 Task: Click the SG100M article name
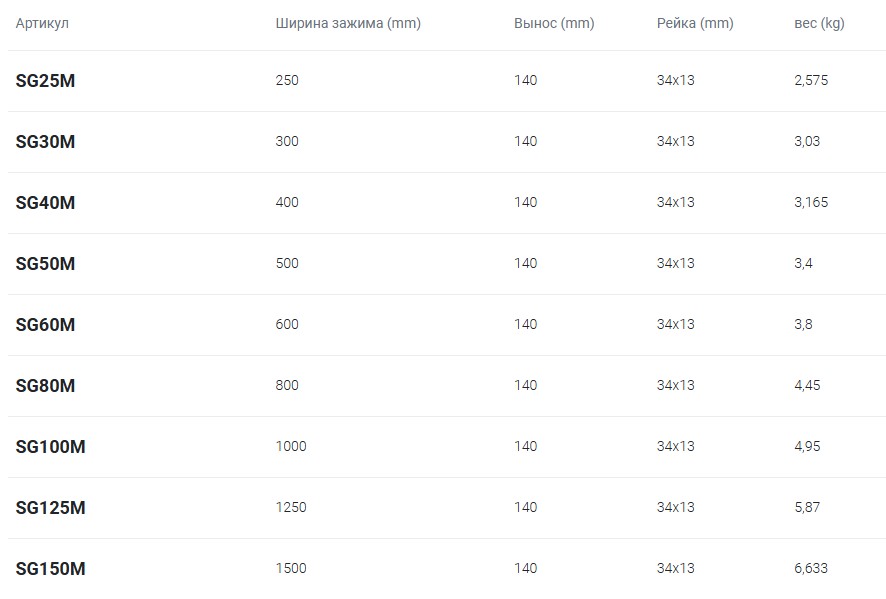tap(50, 447)
